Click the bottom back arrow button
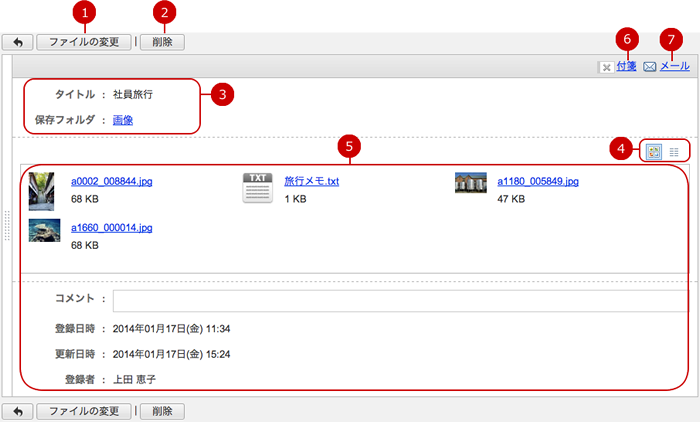This screenshot has height=422, width=700. pos(18,411)
